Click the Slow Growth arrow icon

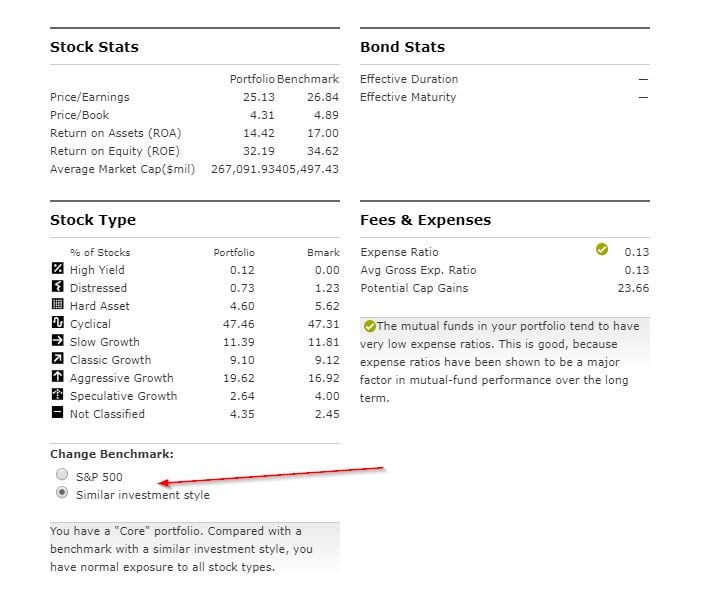[57, 341]
